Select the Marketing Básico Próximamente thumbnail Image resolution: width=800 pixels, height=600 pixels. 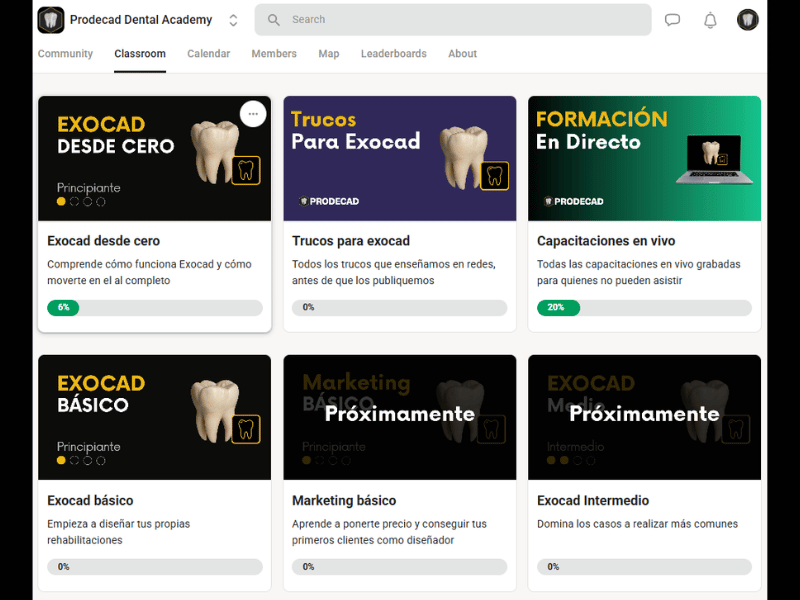click(399, 417)
